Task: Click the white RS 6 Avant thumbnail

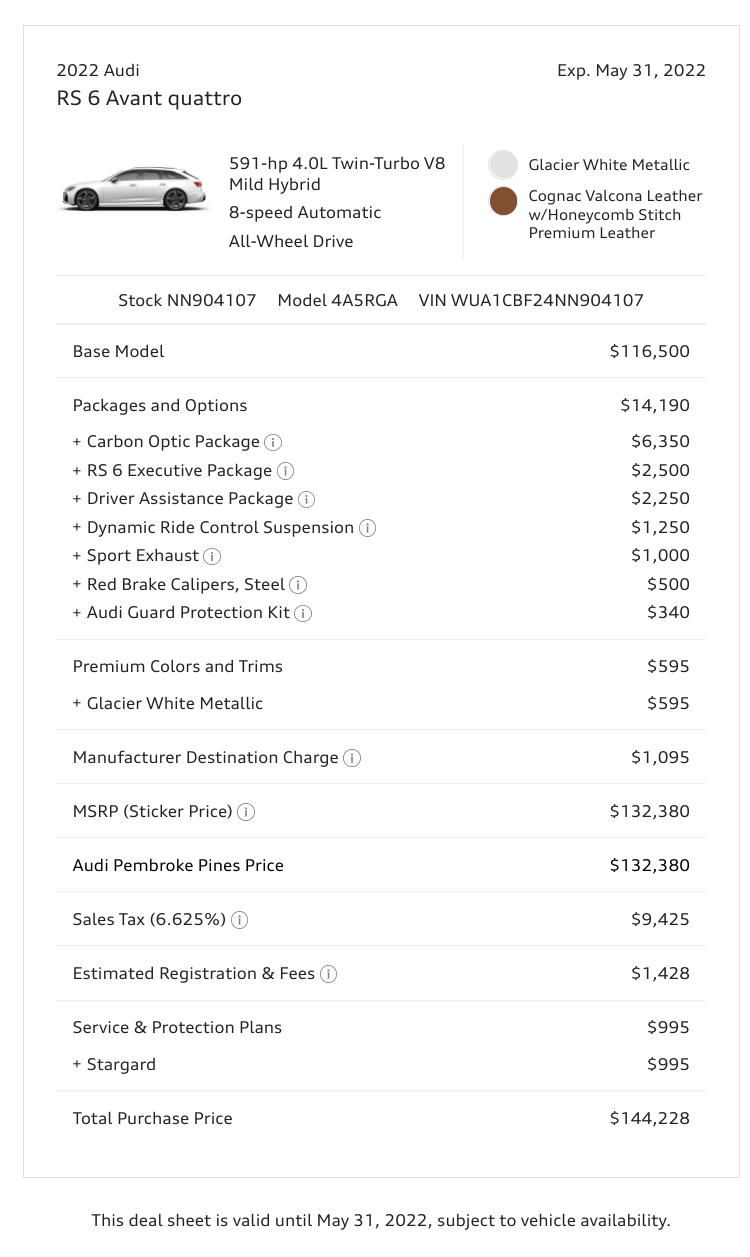Action: pyautogui.click(x=133, y=190)
